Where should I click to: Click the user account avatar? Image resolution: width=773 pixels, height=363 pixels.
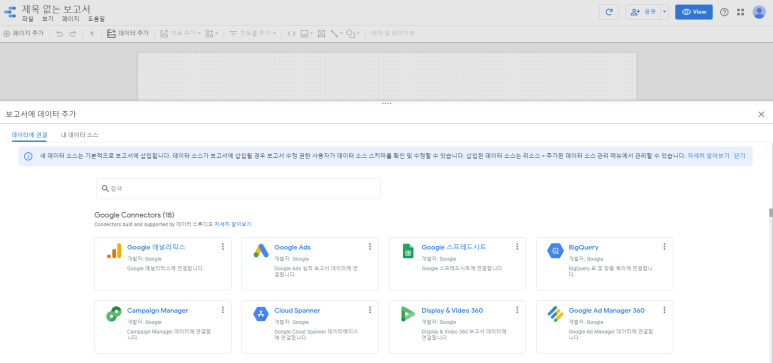(x=759, y=12)
